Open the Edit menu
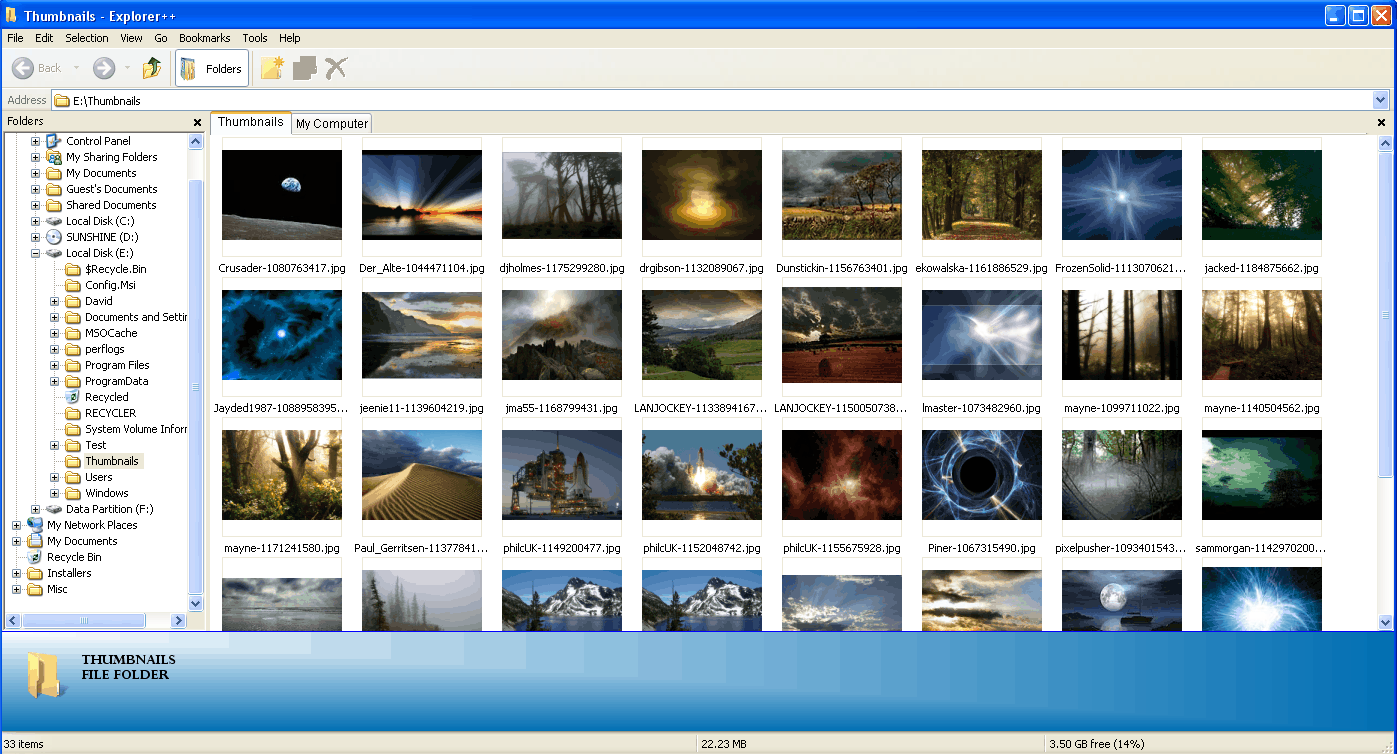1397x754 pixels. click(x=44, y=38)
